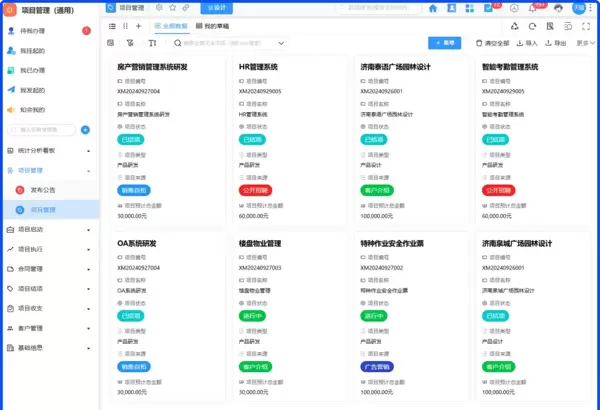Click the home icon in top bar
The image size is (600, 410).
pyautogui.click(x=433, y=8)
